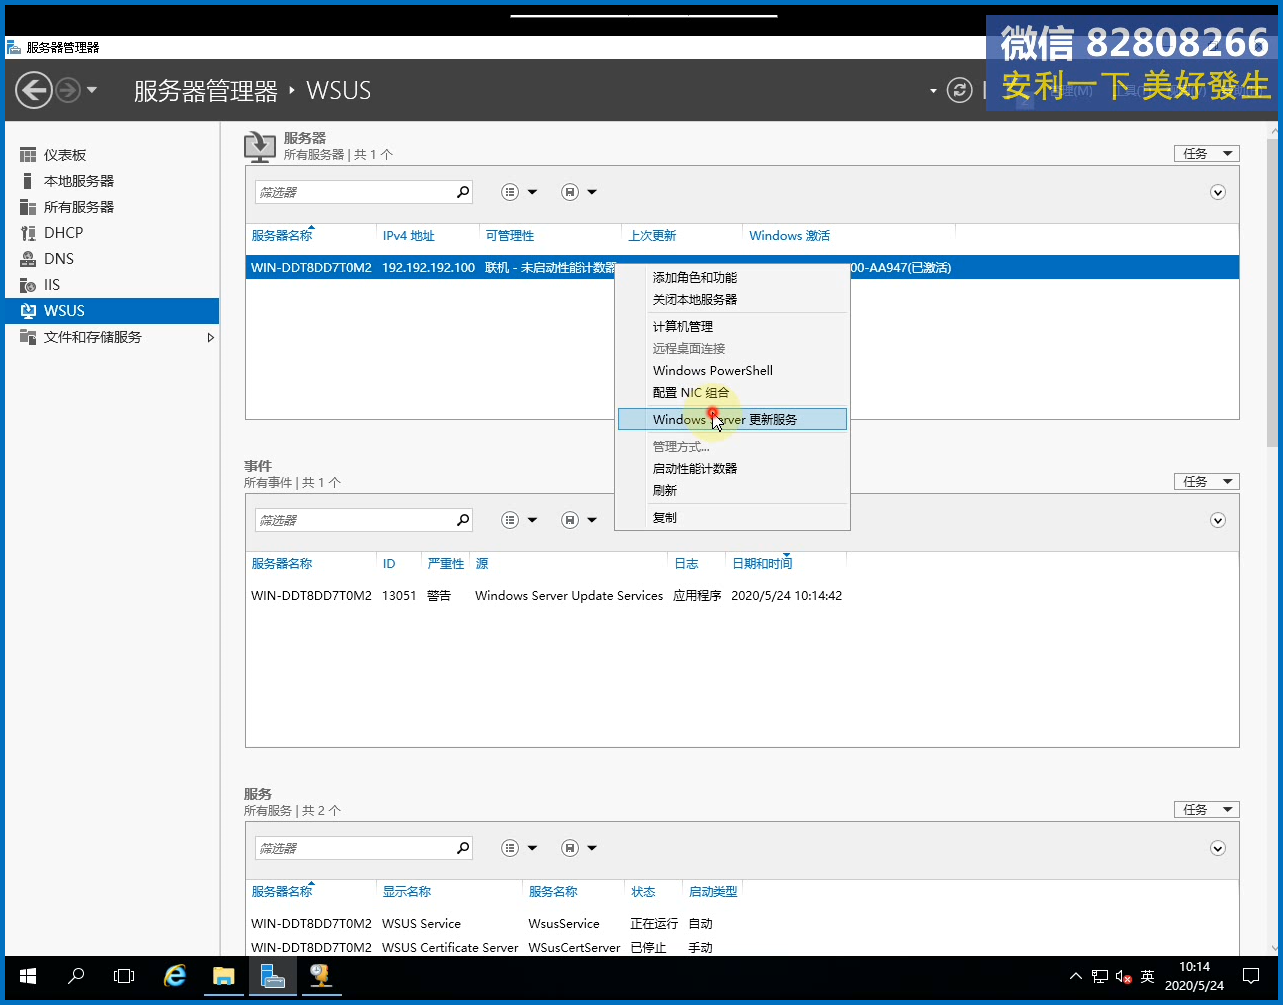Open notification center icon on taskbar
Viewport: 1283px width, 1005px height.
(1251, 976)
